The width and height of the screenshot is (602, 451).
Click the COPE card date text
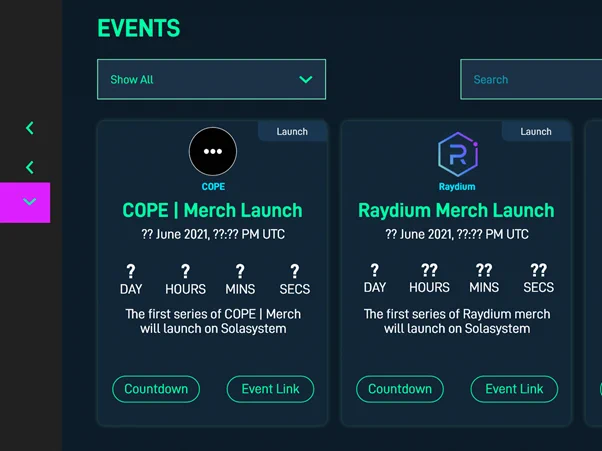click(x=213, y=235)
